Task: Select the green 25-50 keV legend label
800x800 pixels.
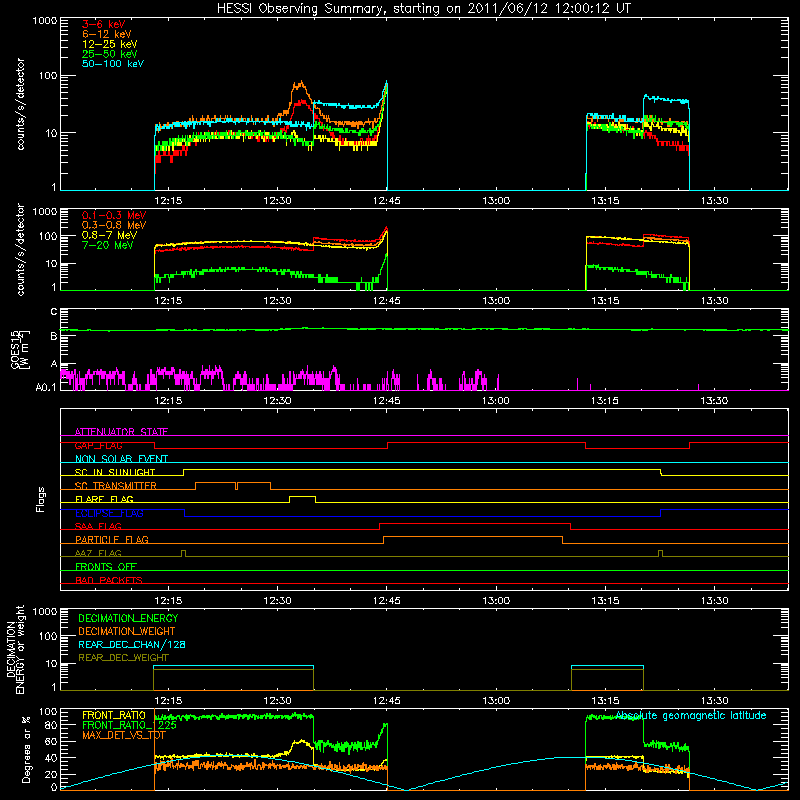Action: 110,54
